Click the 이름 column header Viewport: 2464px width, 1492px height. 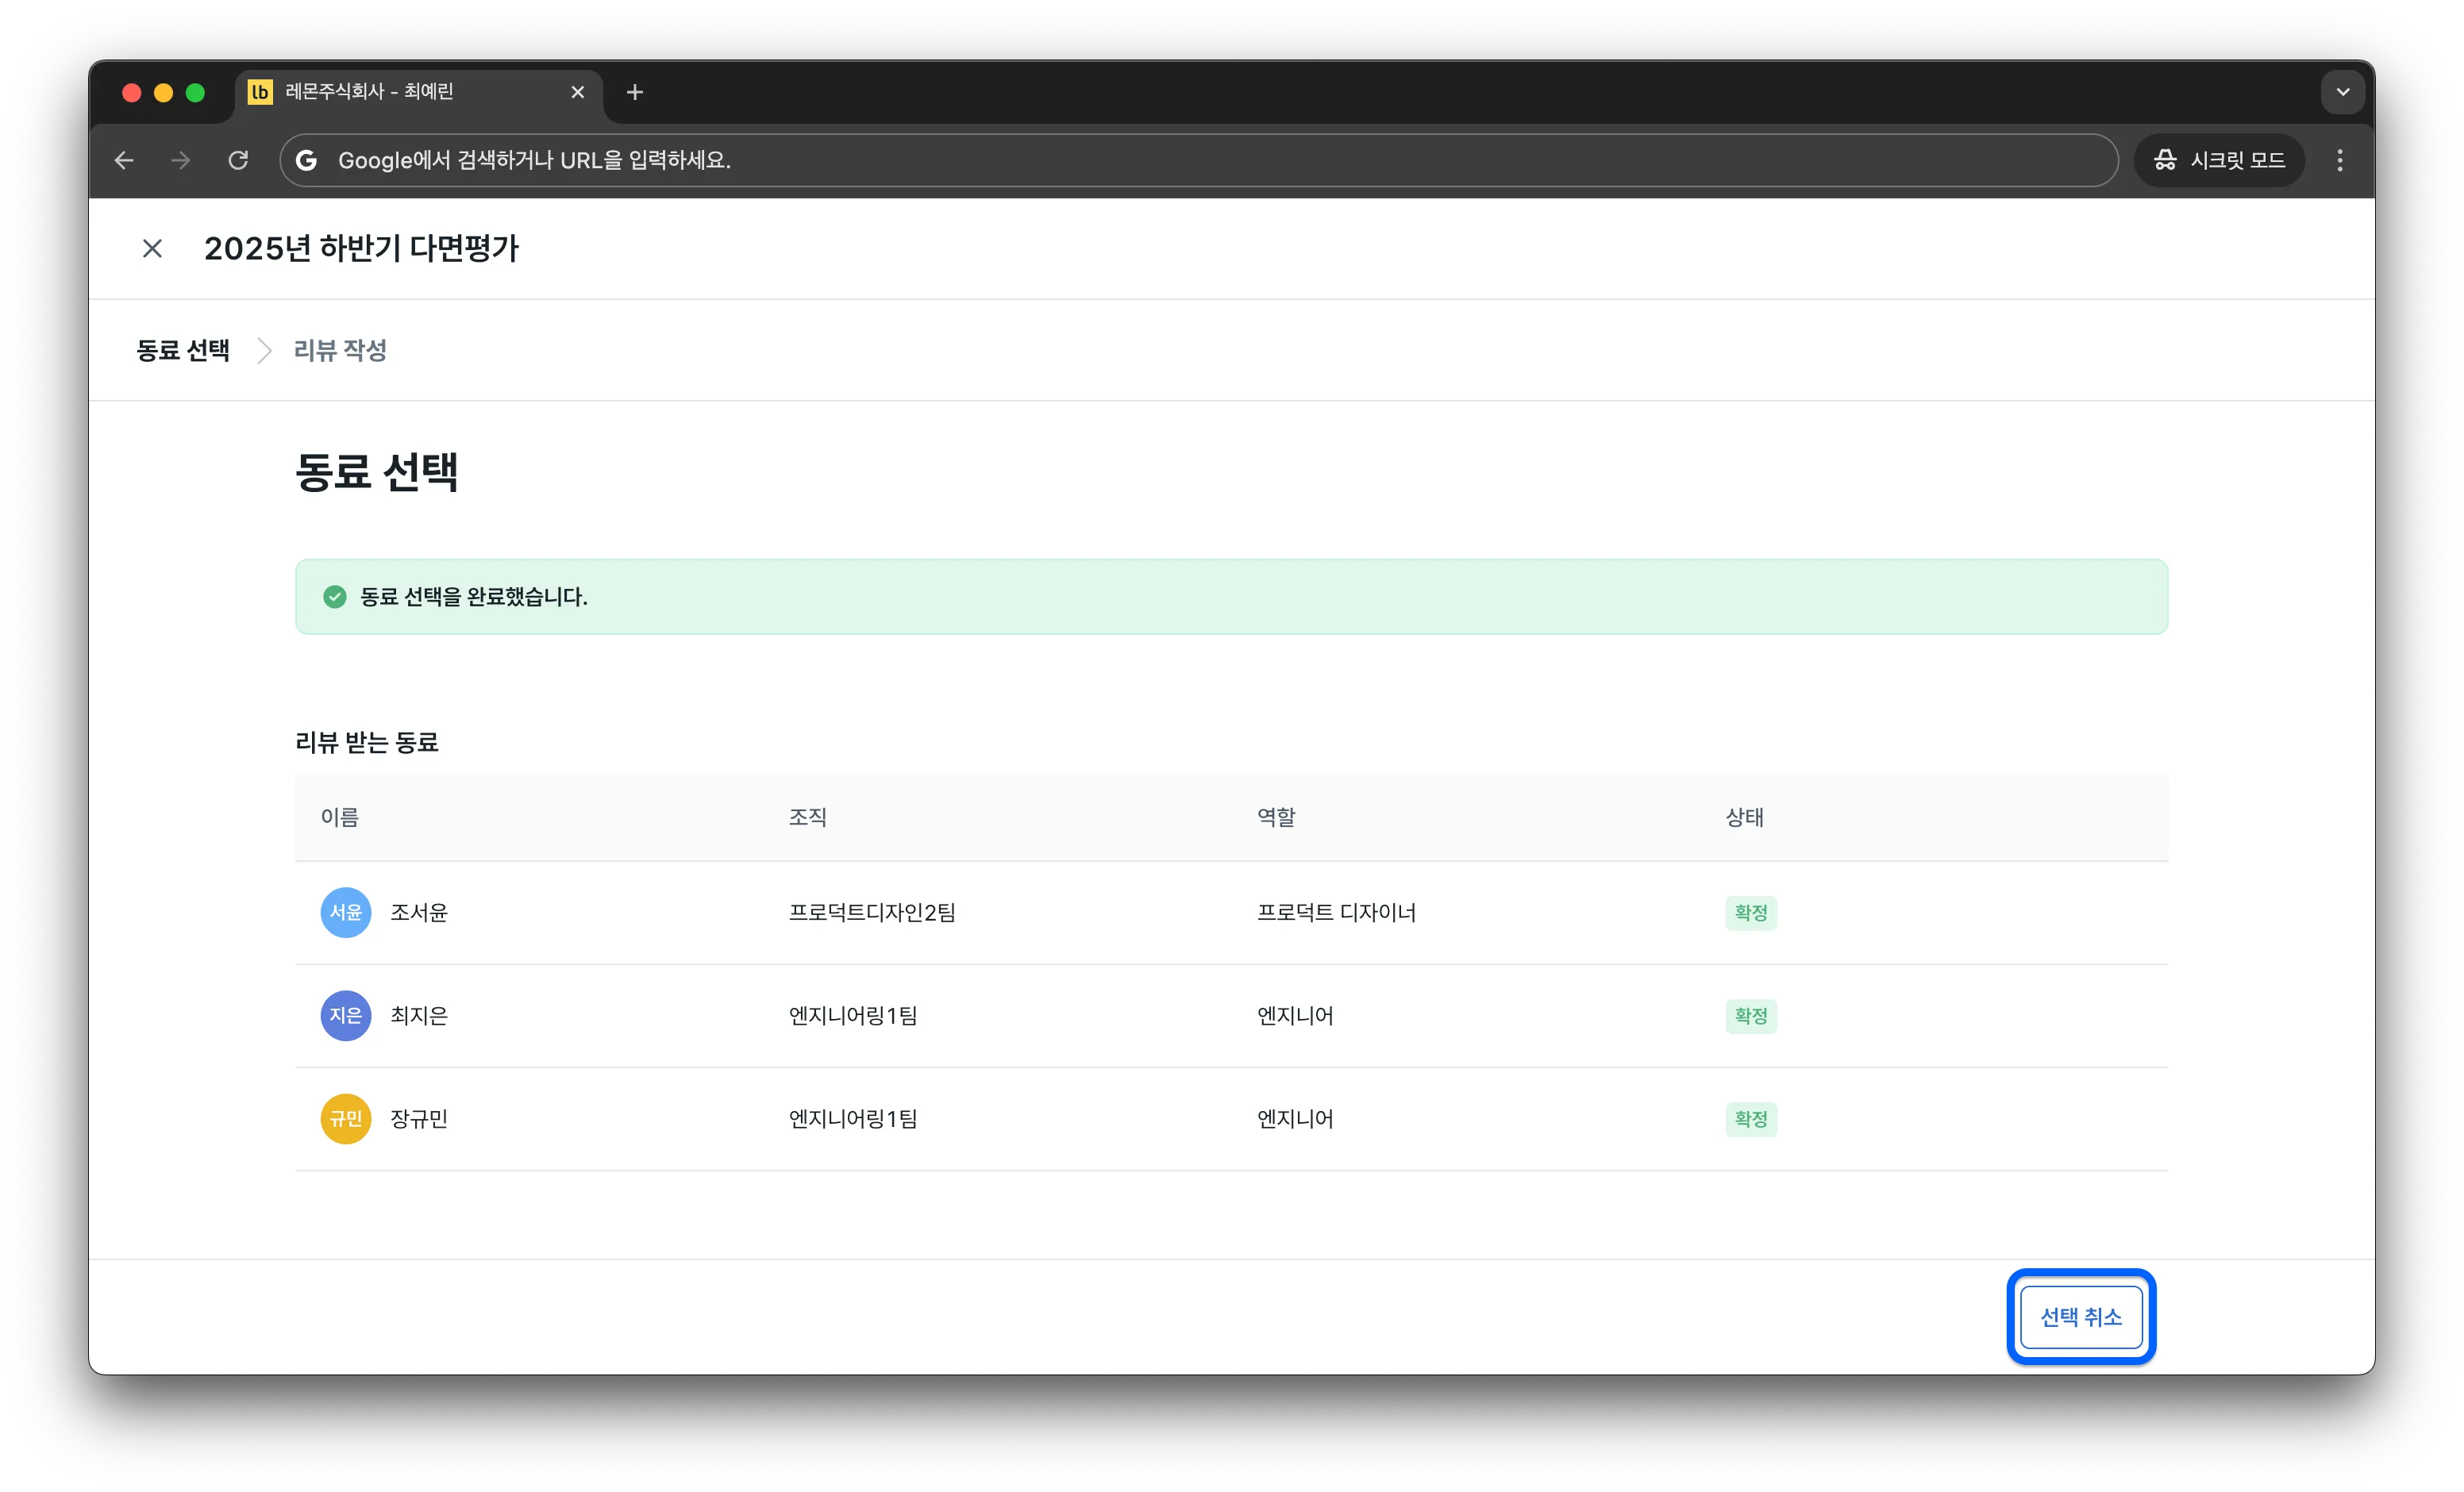click(340, 817)
